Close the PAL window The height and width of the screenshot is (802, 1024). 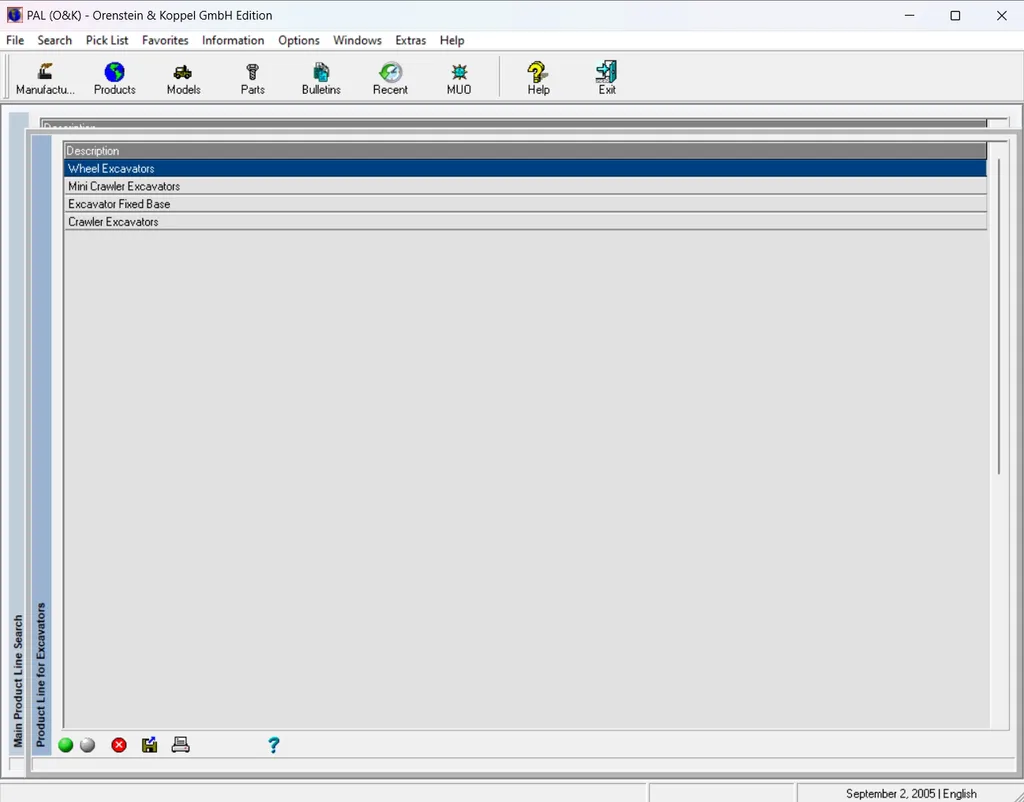[x=1002, y=16]
